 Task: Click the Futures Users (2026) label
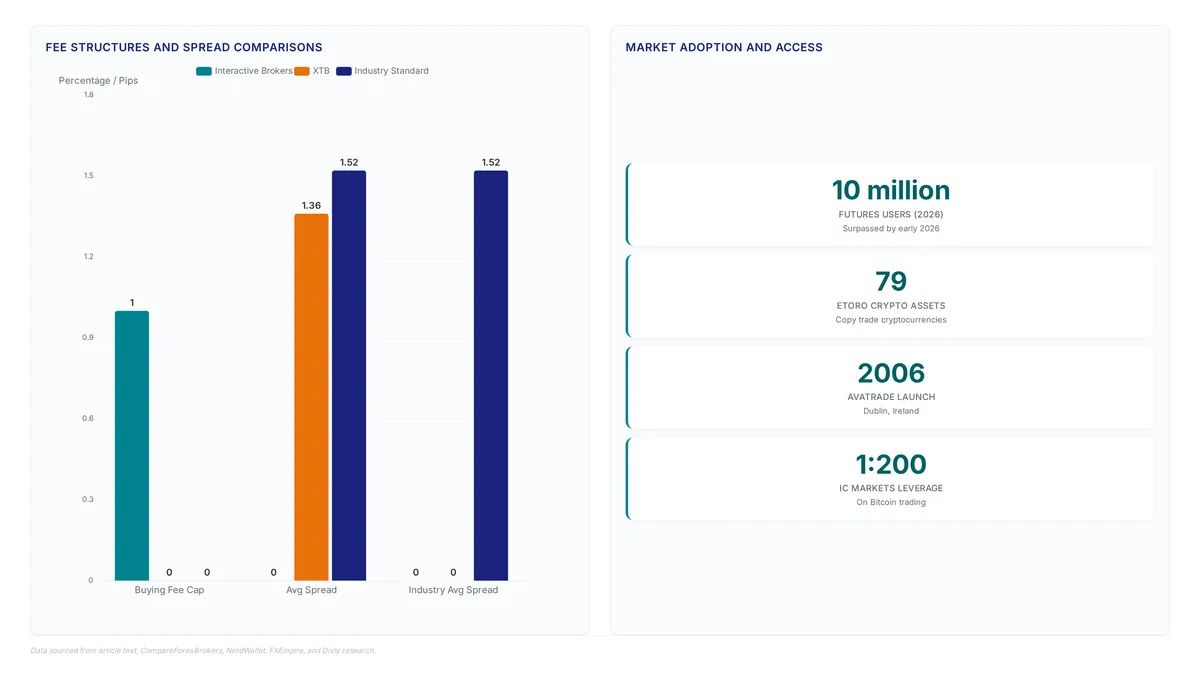point(891,214)
